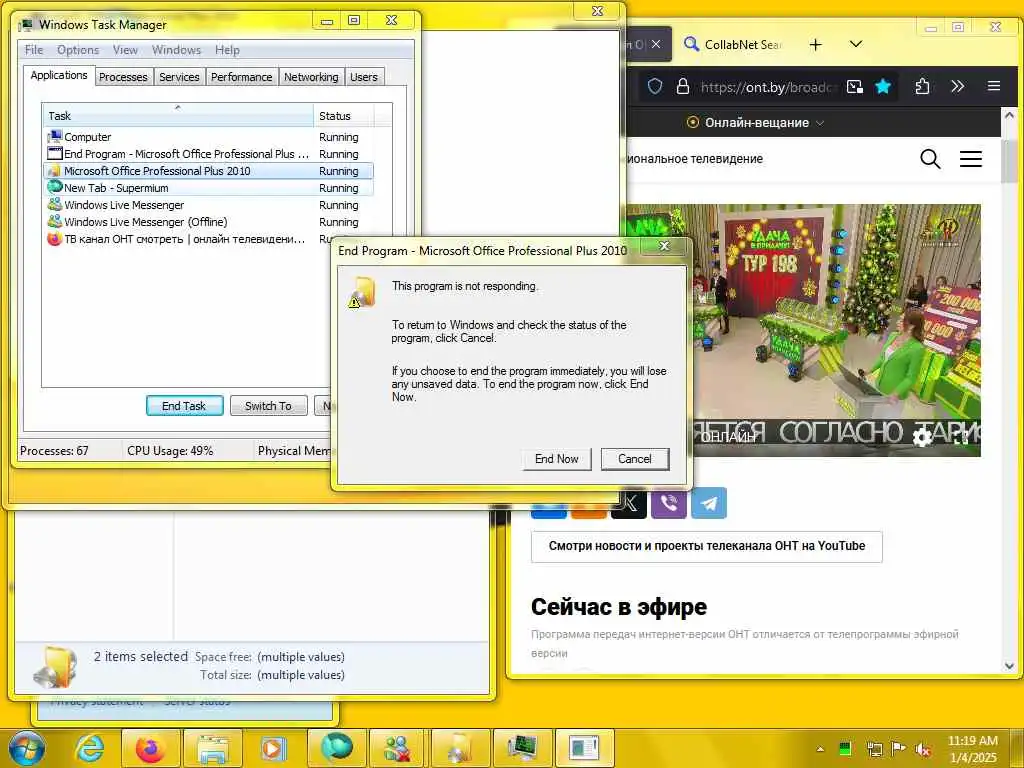Click Cancel in the End Program dialog

635,459
